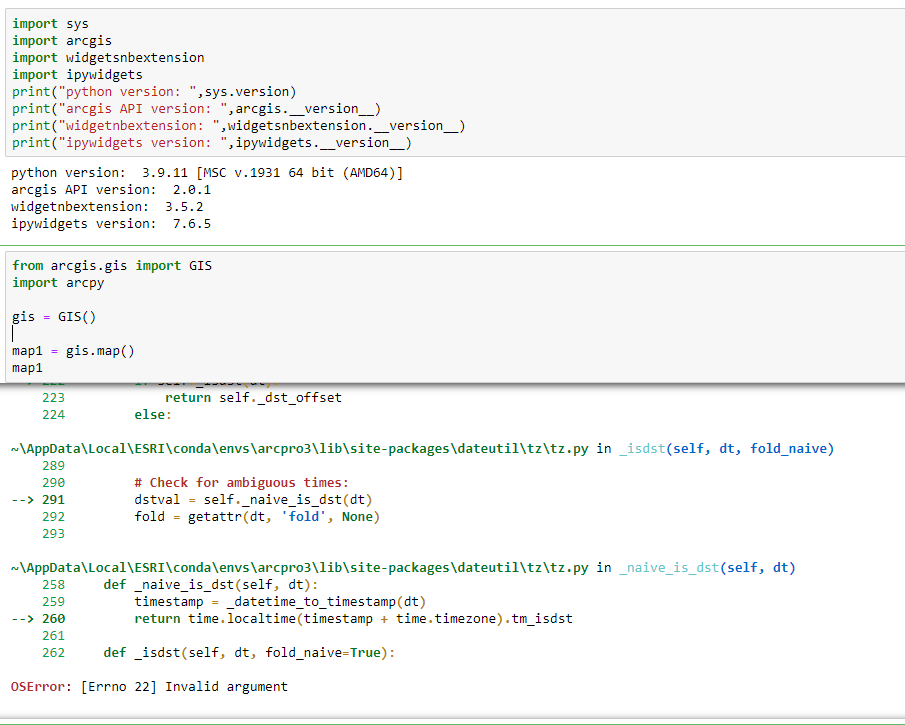Image resolution: width=905 pixels, height=725 pixels.
Task: Click the "map1 = gis.map()" line
Action: coord(73,351)
